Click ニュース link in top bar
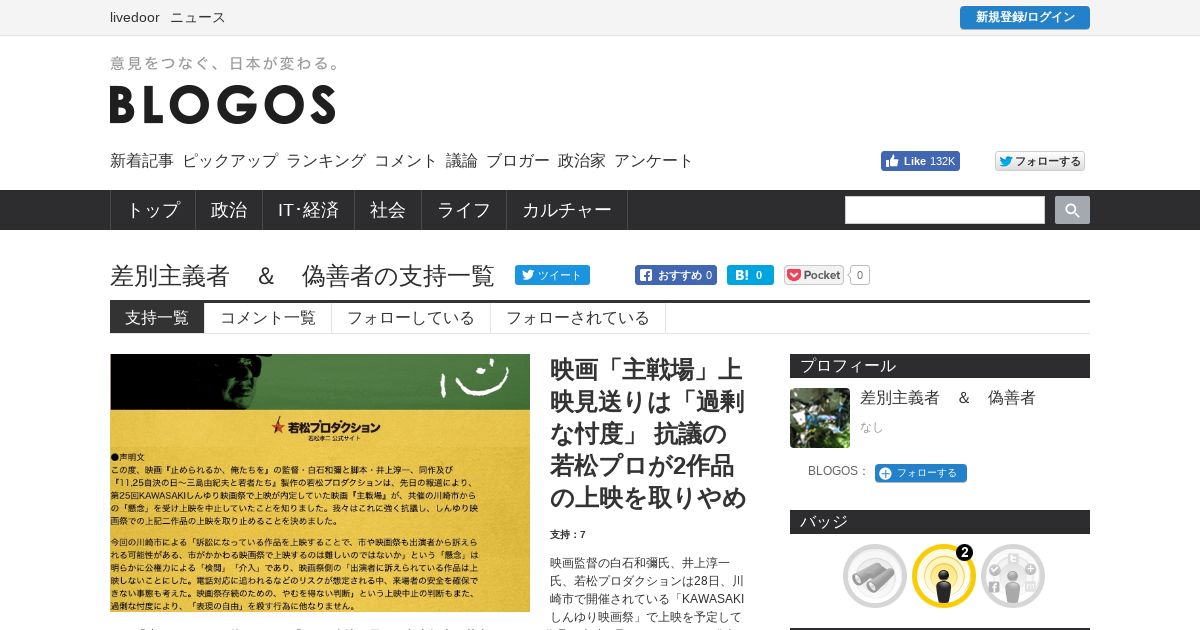 (198, 17)
